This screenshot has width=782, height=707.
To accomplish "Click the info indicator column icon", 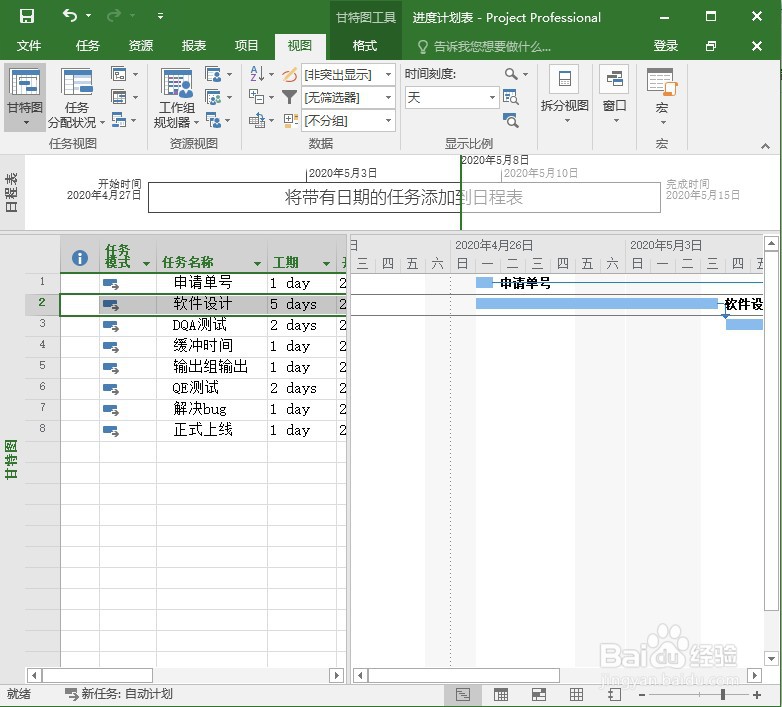I will [x=80, y=258].
